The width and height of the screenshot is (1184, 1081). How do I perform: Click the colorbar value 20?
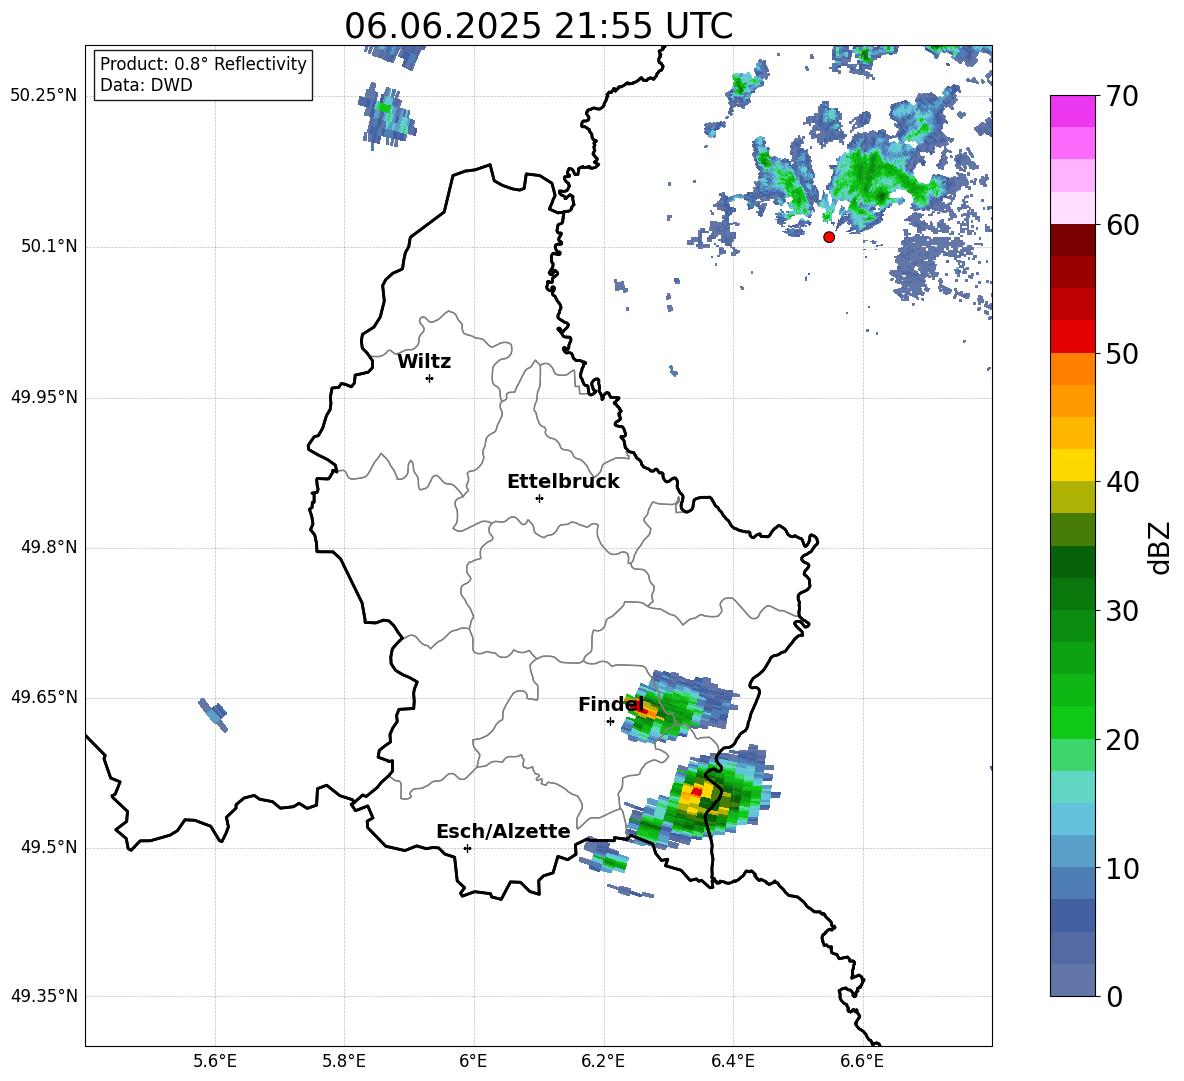[1122, 739]
